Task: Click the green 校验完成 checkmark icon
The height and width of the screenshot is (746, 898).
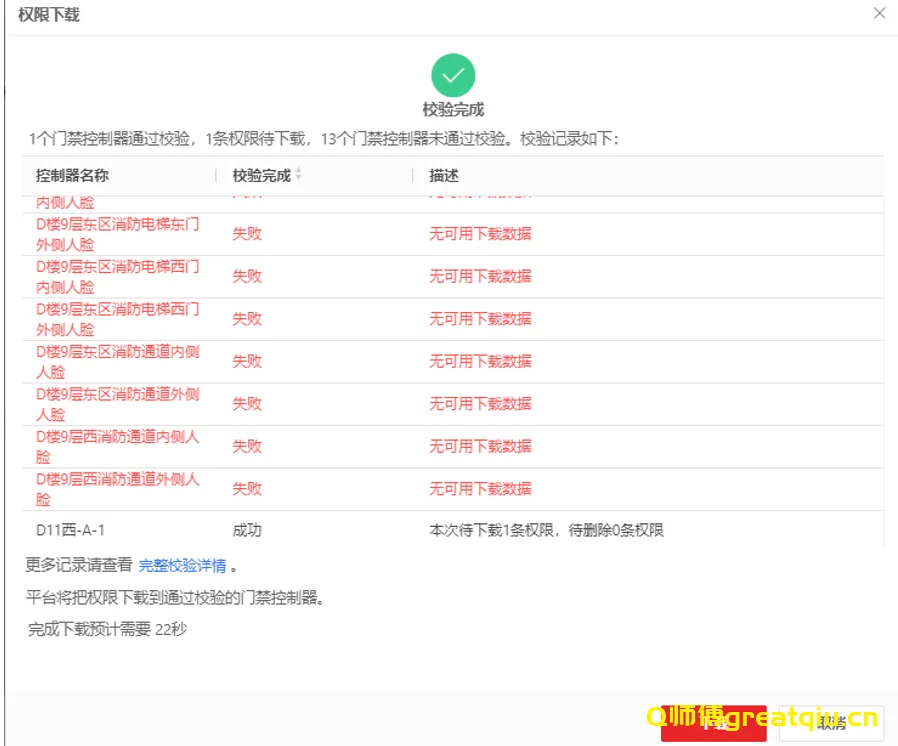Action: click(x=453, y=76)
